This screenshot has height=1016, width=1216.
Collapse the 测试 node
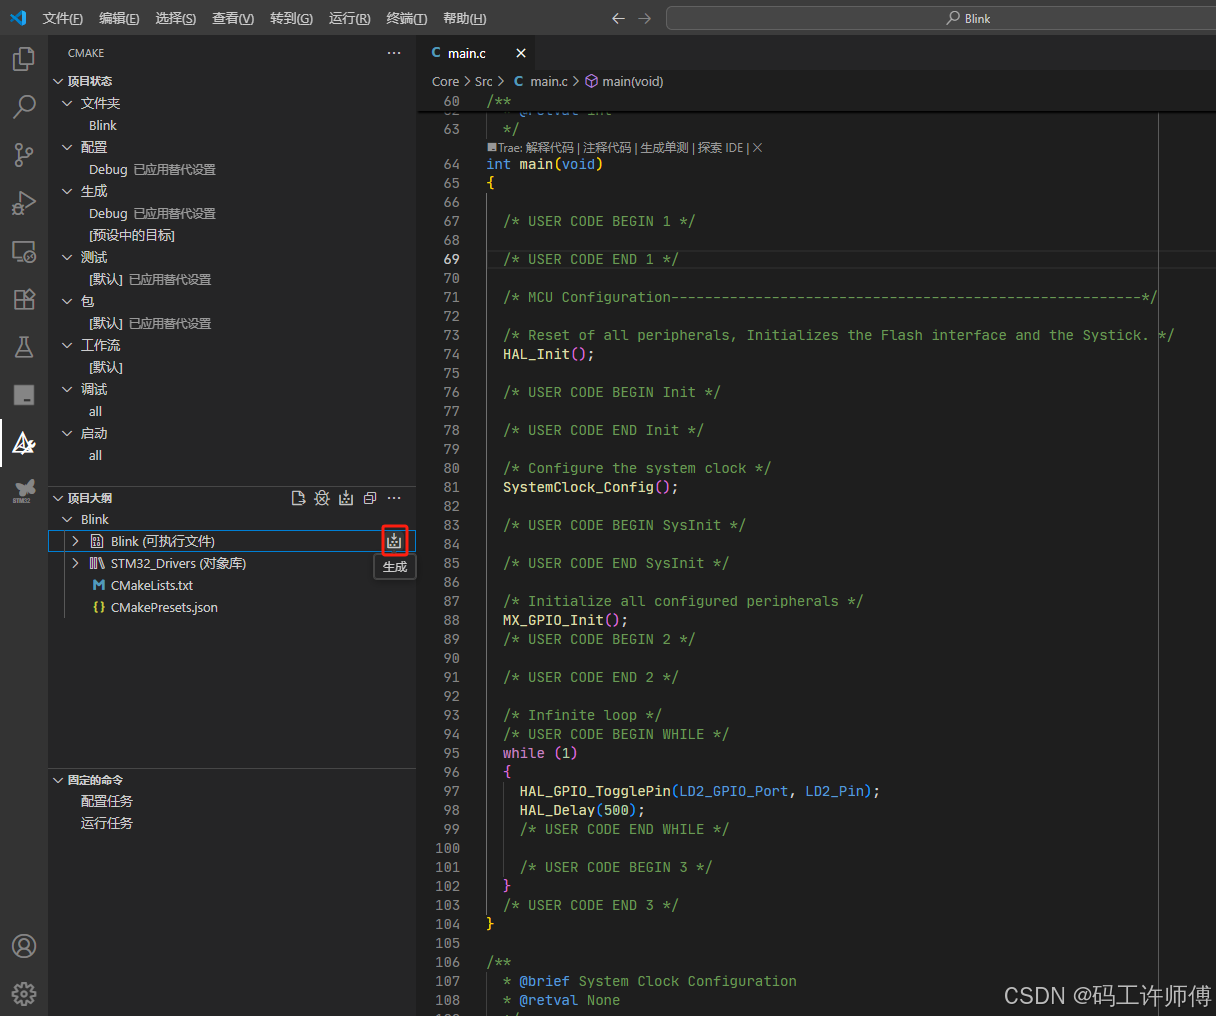pos(67,257)
